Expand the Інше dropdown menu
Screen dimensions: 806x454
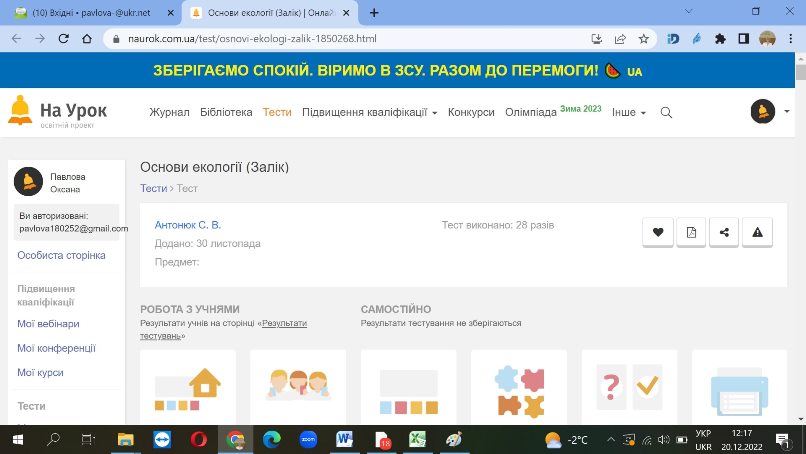(x=629, y=112)
